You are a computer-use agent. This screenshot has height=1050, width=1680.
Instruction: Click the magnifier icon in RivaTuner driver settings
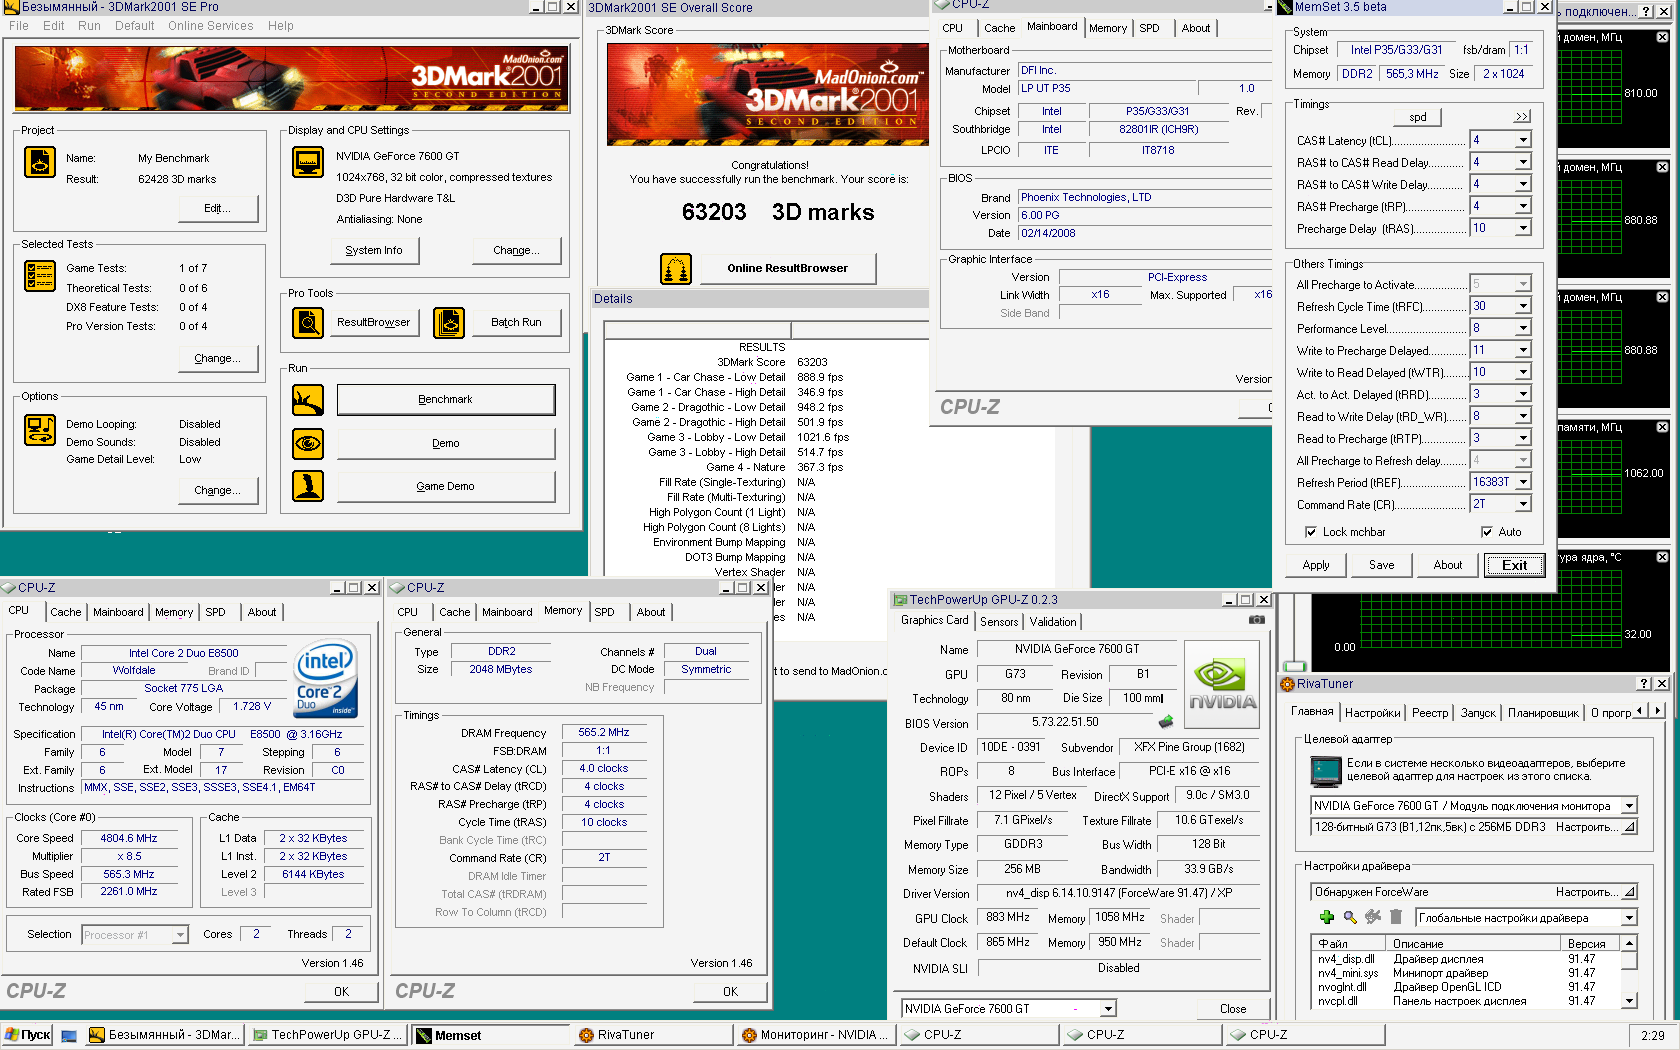coord(1350,917)
